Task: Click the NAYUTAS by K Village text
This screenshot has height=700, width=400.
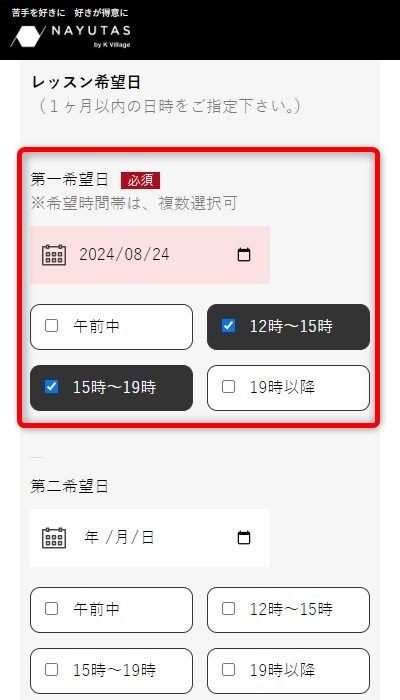Action: (x=91, y=36)
